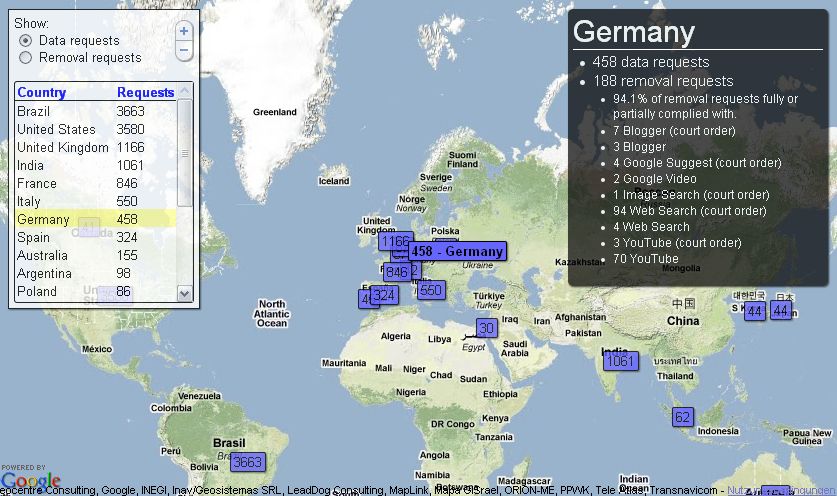
Task: Click the '188 removal requests' line in Germany panel
Action: (663, 81)
